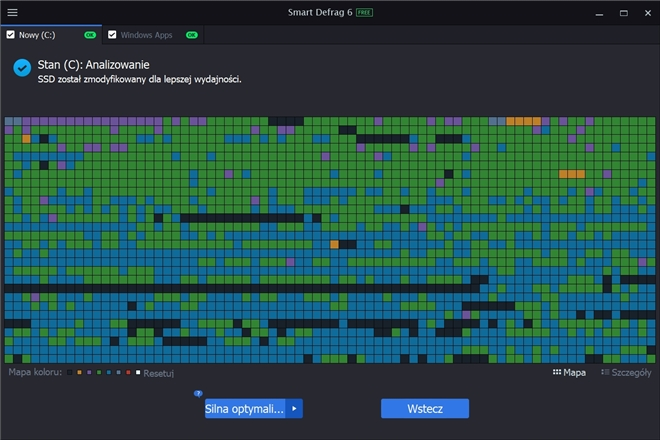
Task: Select the green color swatch in legend
Action: coord(99,373)
